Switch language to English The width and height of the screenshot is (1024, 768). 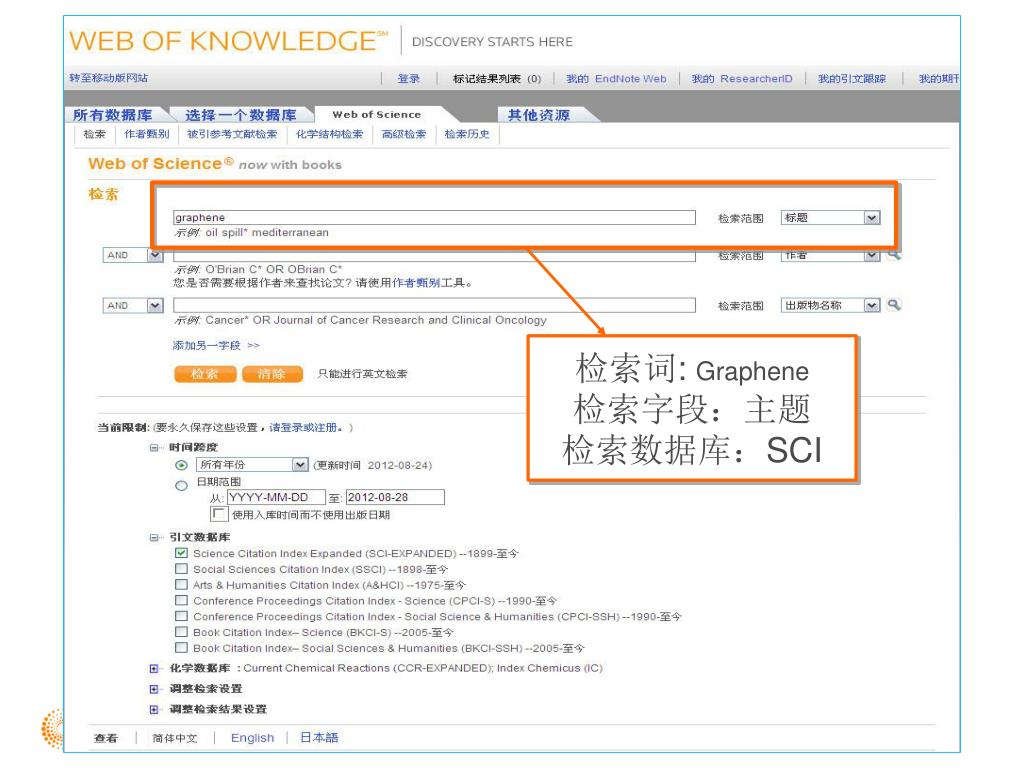coord(253,737)
